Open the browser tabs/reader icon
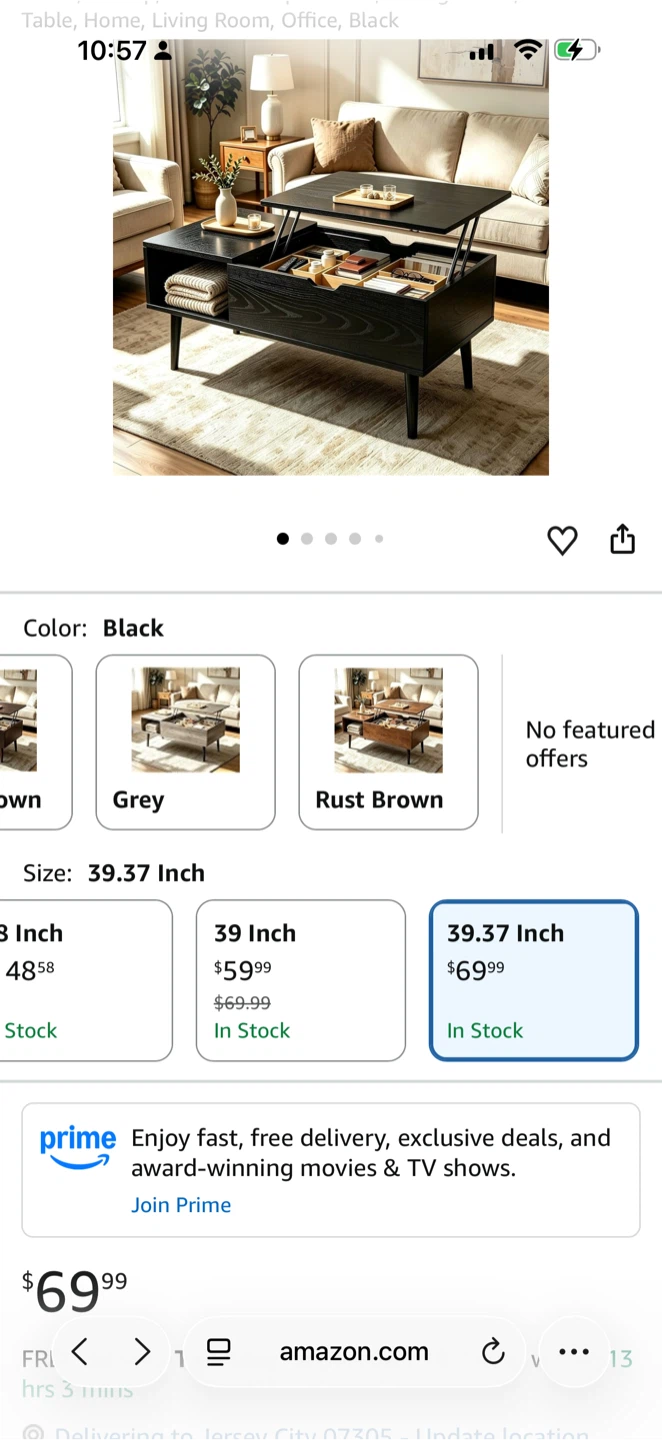Image resolution: width=662 pixels, height=1440 pixels. point(218,1352)
